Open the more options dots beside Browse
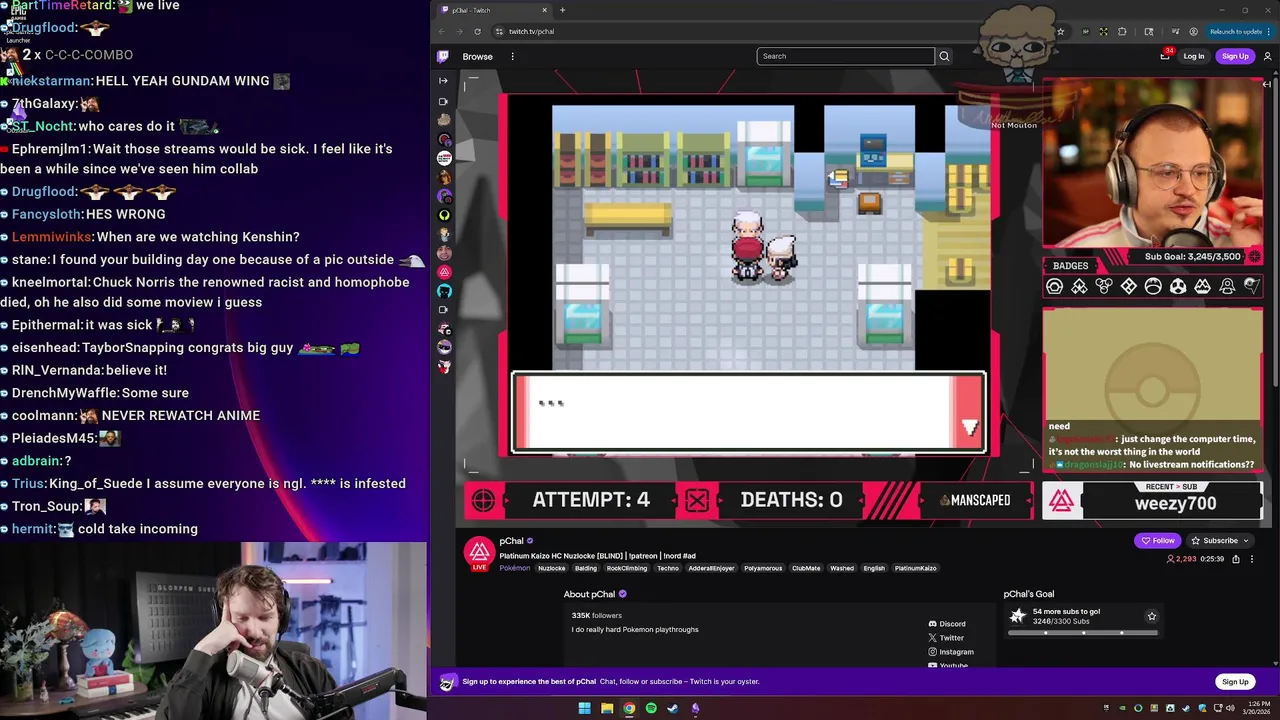This screenshot has width=1280, height=720. (512, 56)
